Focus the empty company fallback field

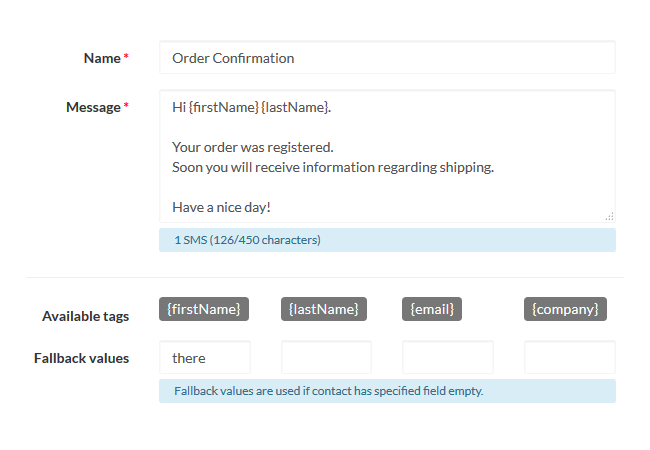[x=569, y=358]
